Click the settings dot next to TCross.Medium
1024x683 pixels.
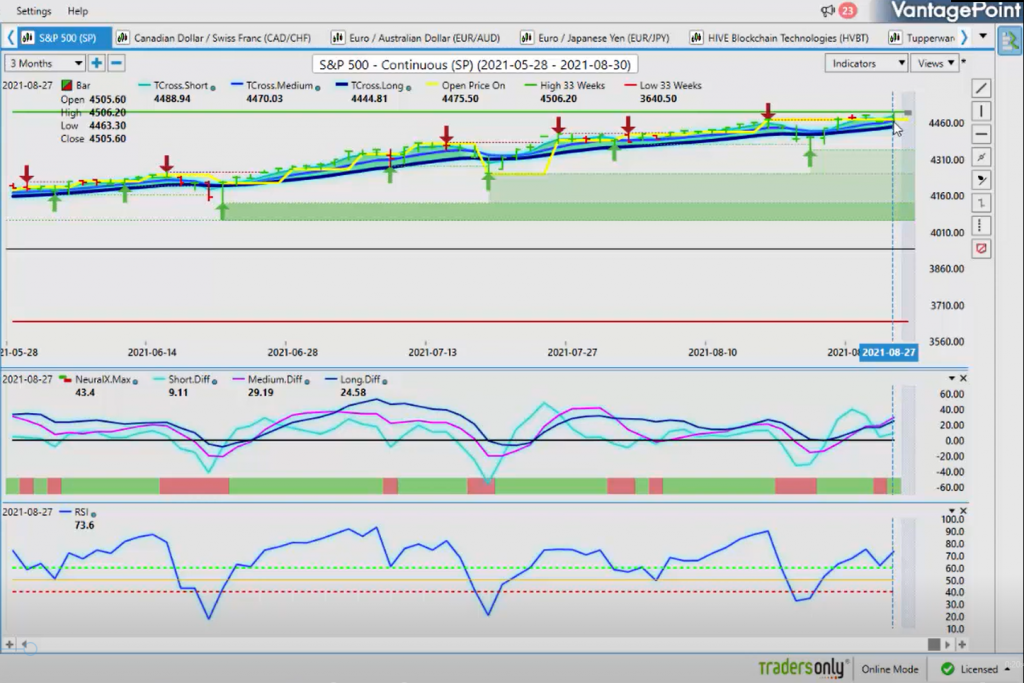click(317, 87)
